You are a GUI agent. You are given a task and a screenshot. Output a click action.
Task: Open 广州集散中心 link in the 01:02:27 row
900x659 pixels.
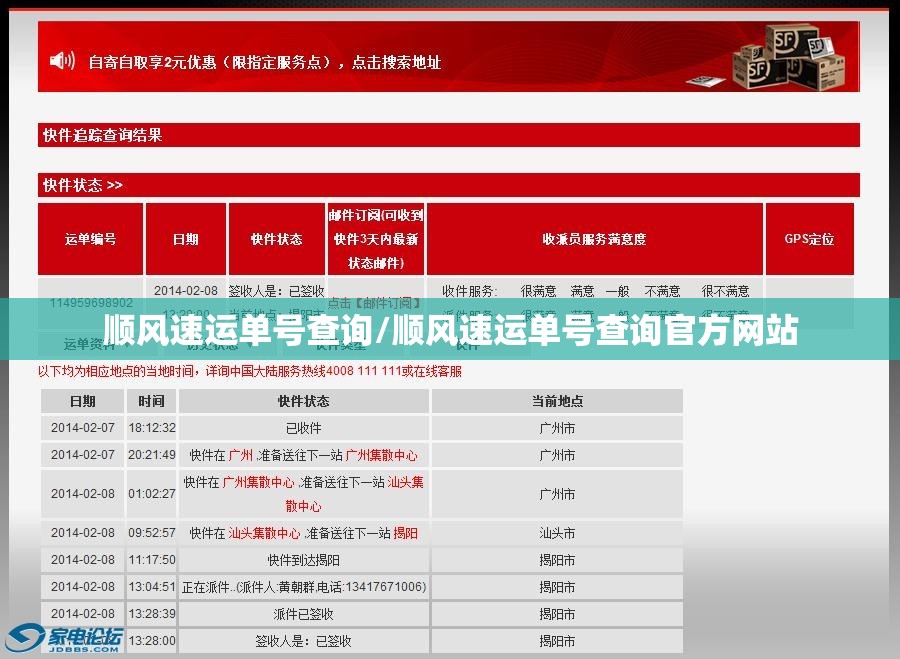[x=258, y=482]
